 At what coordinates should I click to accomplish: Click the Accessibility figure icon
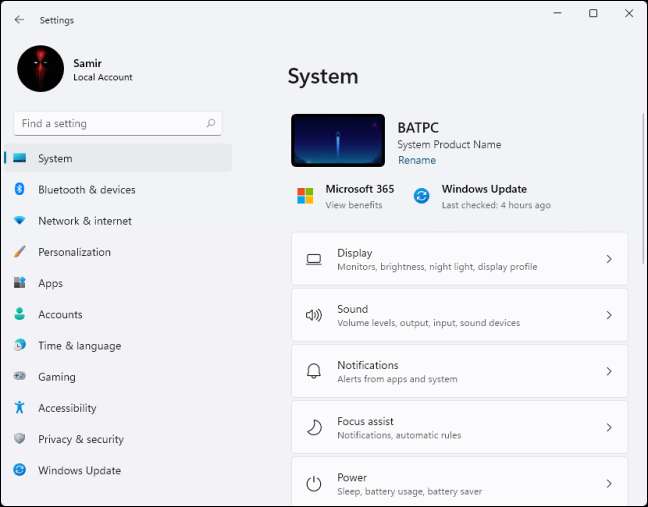coord(19,408)
